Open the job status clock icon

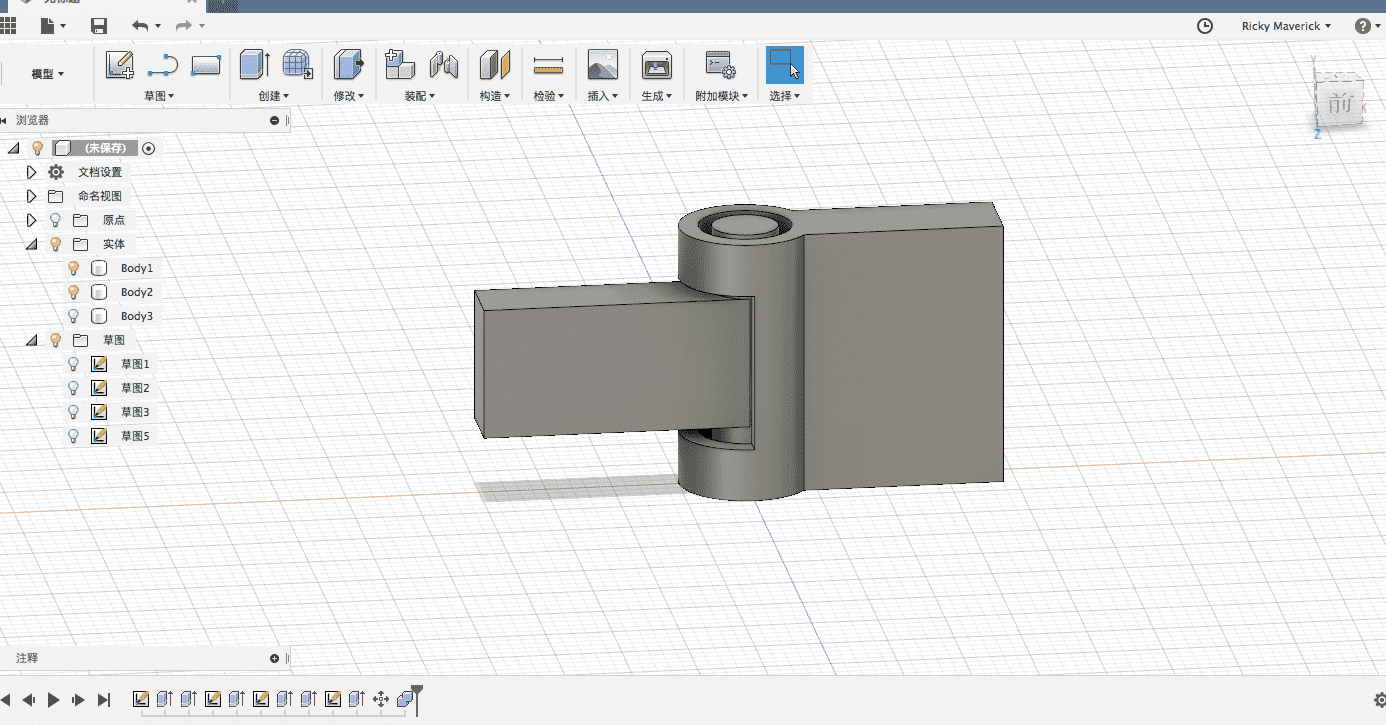tap(1205, 26)
